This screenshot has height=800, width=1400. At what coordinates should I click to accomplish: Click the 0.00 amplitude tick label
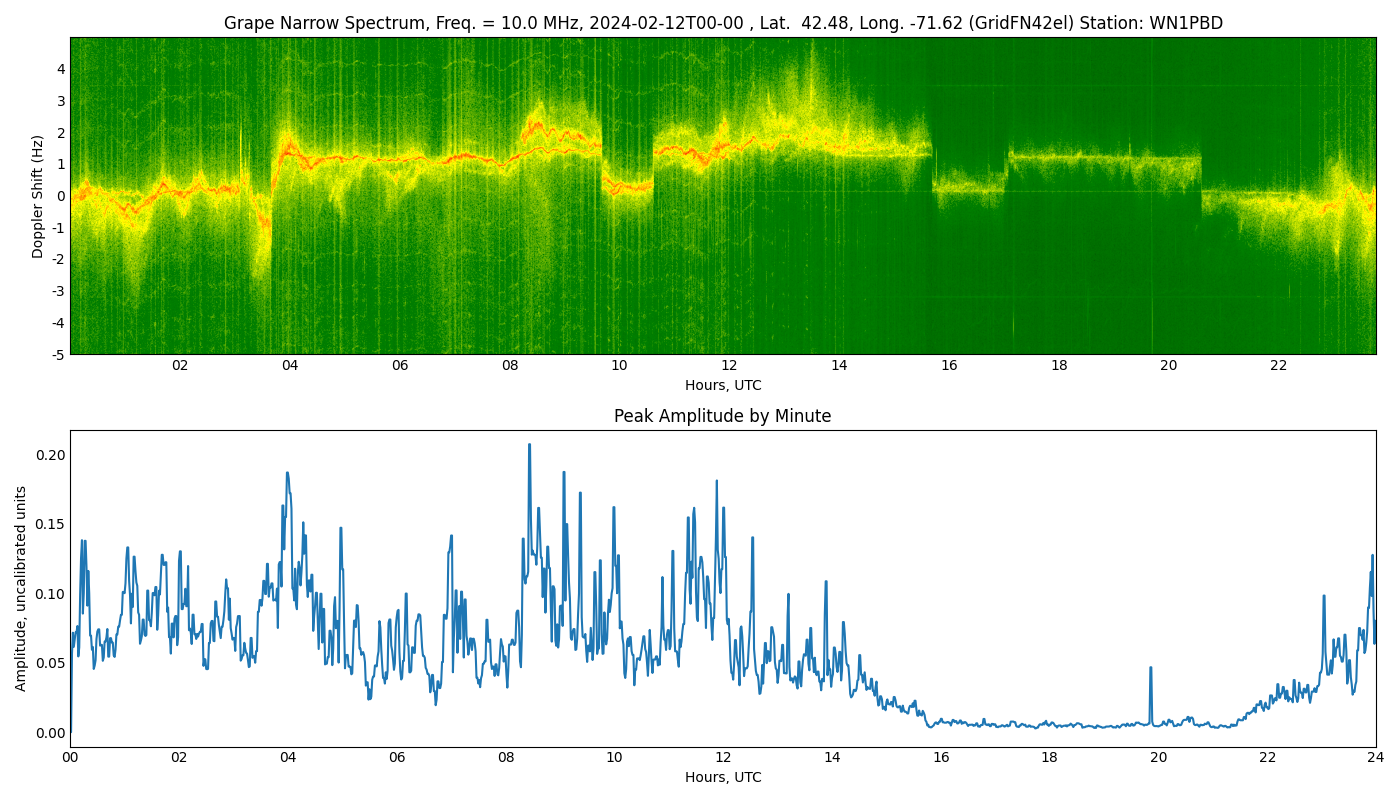point(50,732)
